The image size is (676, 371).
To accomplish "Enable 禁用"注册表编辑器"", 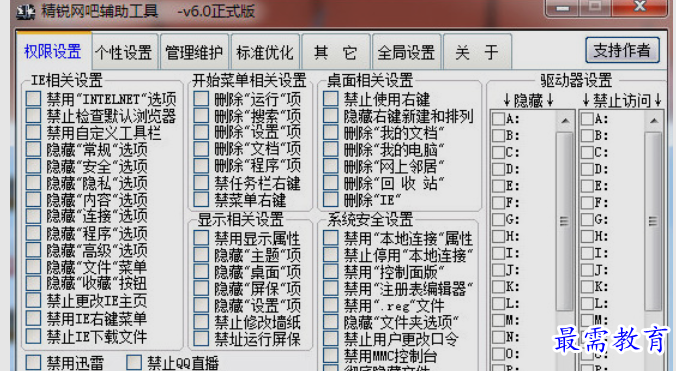I will click(x=331, y=288).
